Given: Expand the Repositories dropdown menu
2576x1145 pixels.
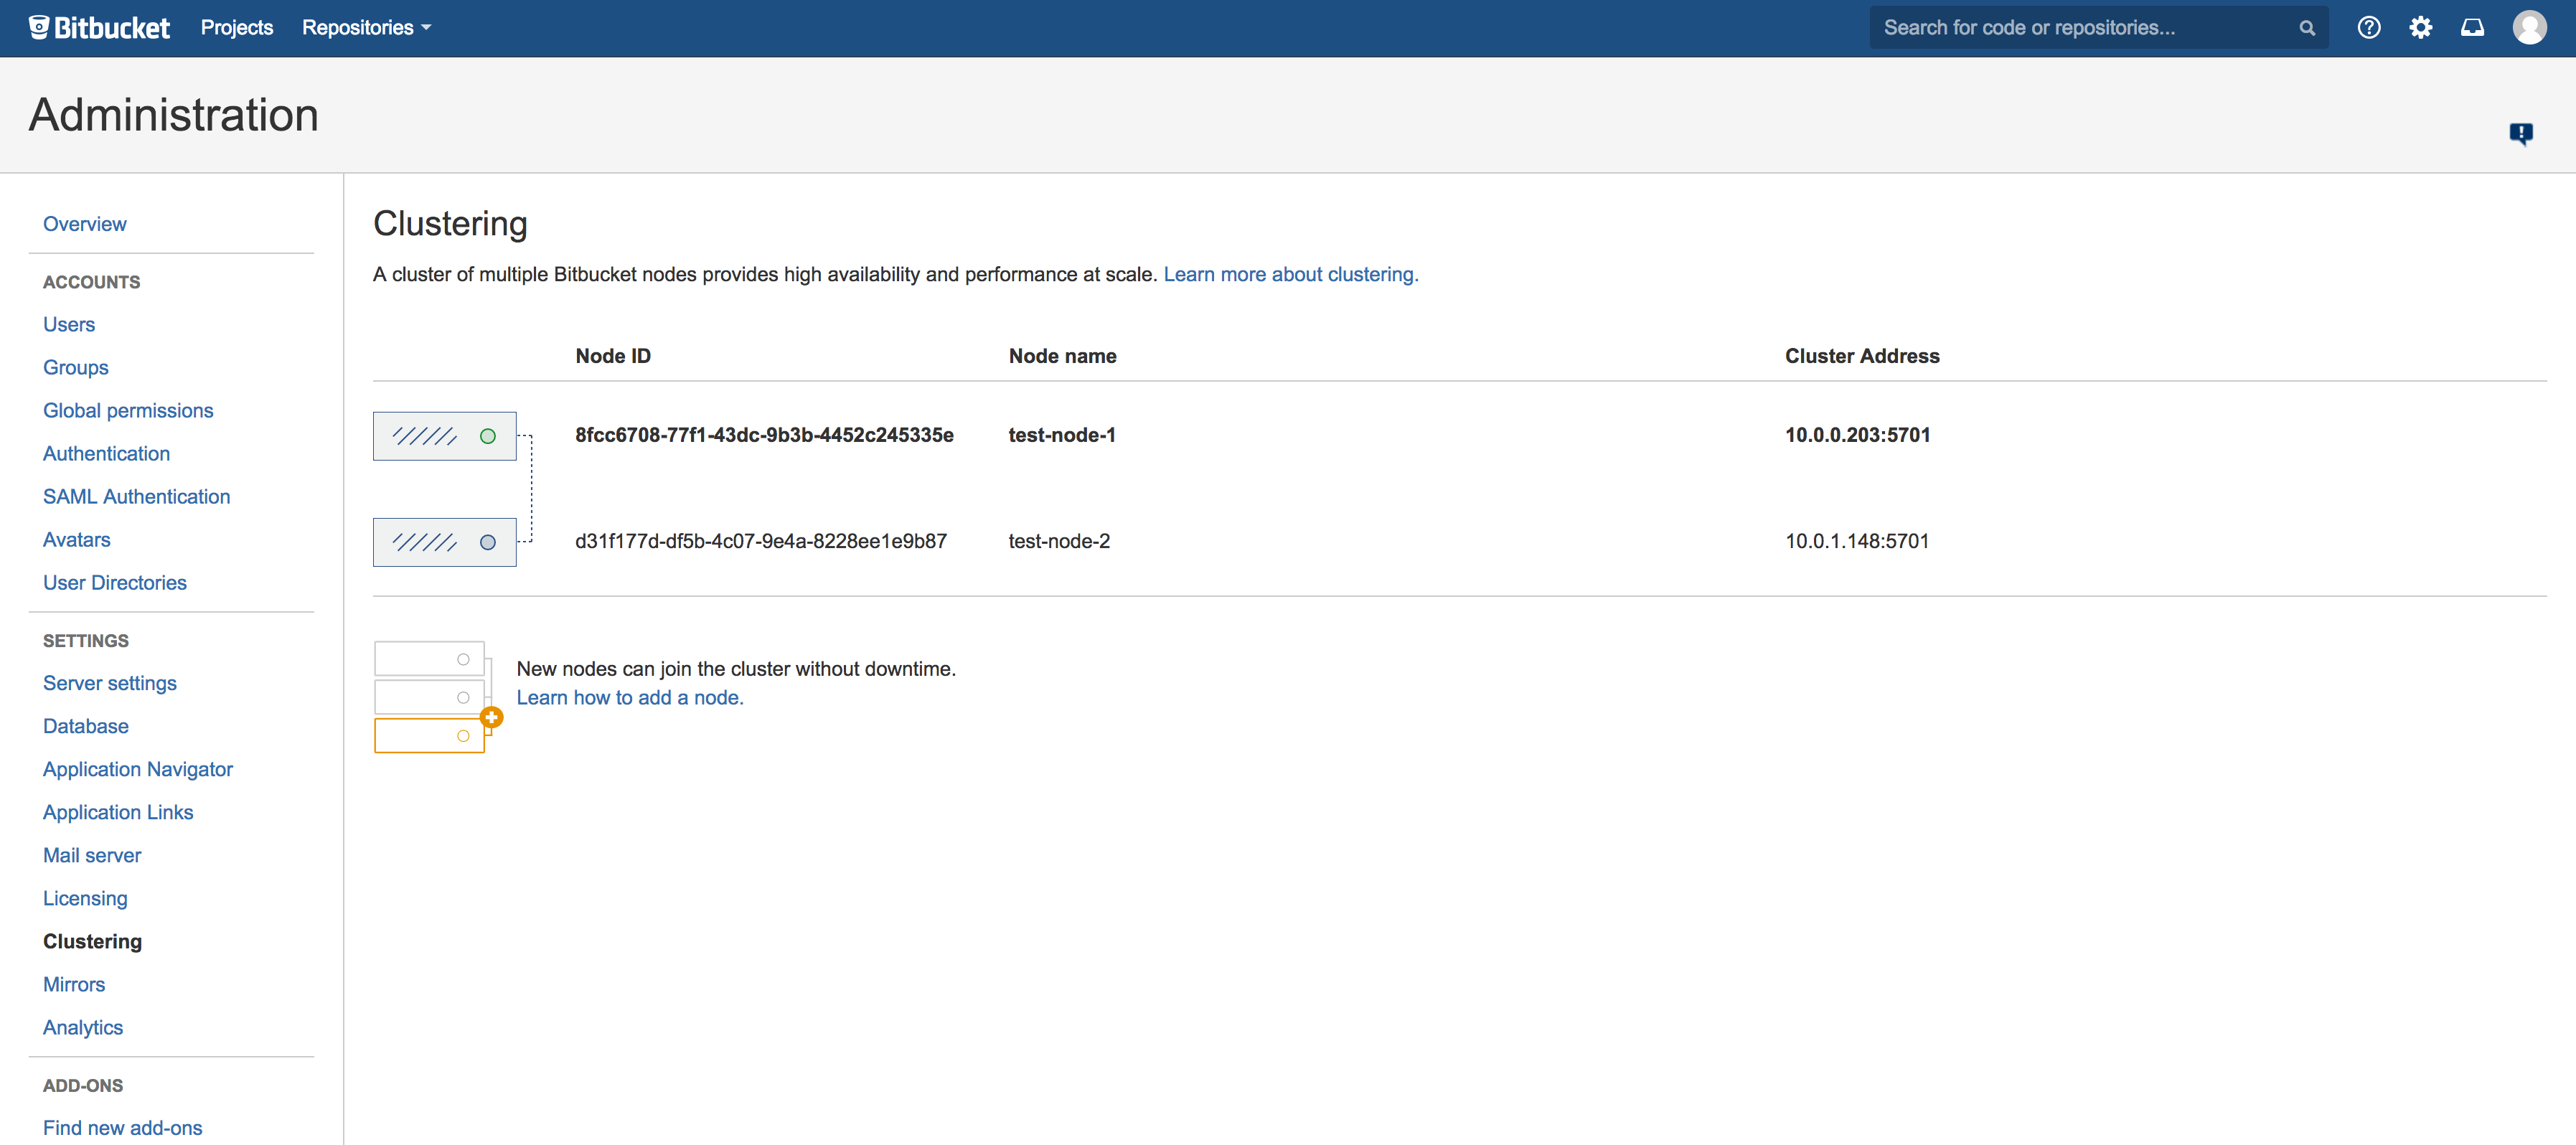Looking at the screenshot, I should 366,27.
